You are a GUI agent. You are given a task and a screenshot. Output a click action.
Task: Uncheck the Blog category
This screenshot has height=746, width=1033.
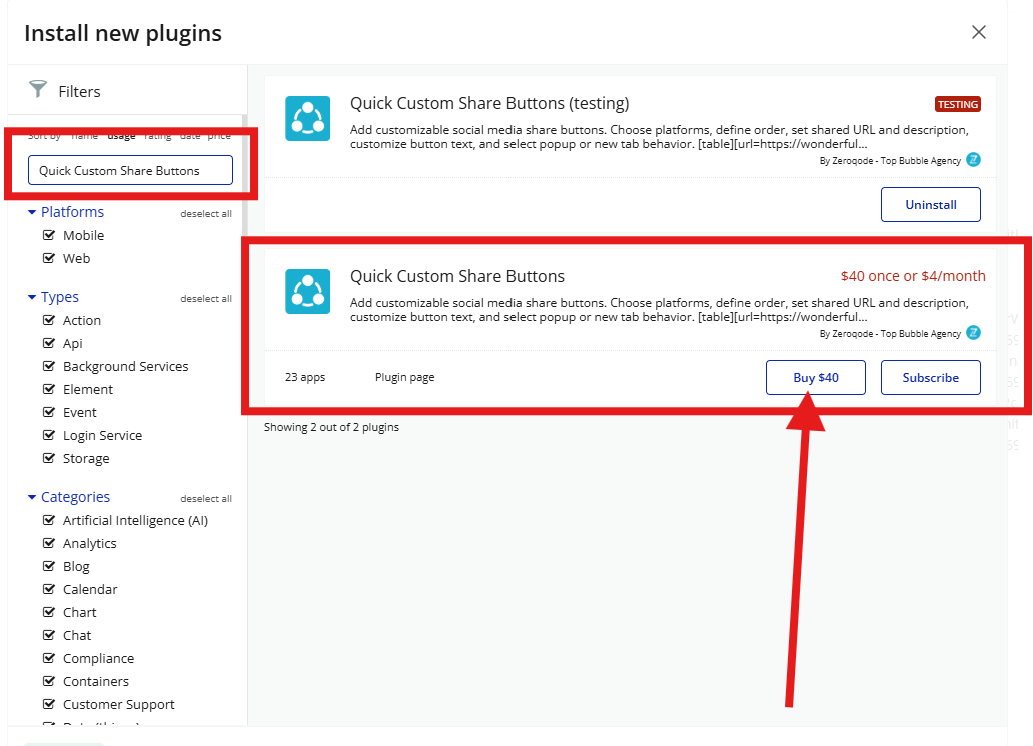tap(49, 567)
